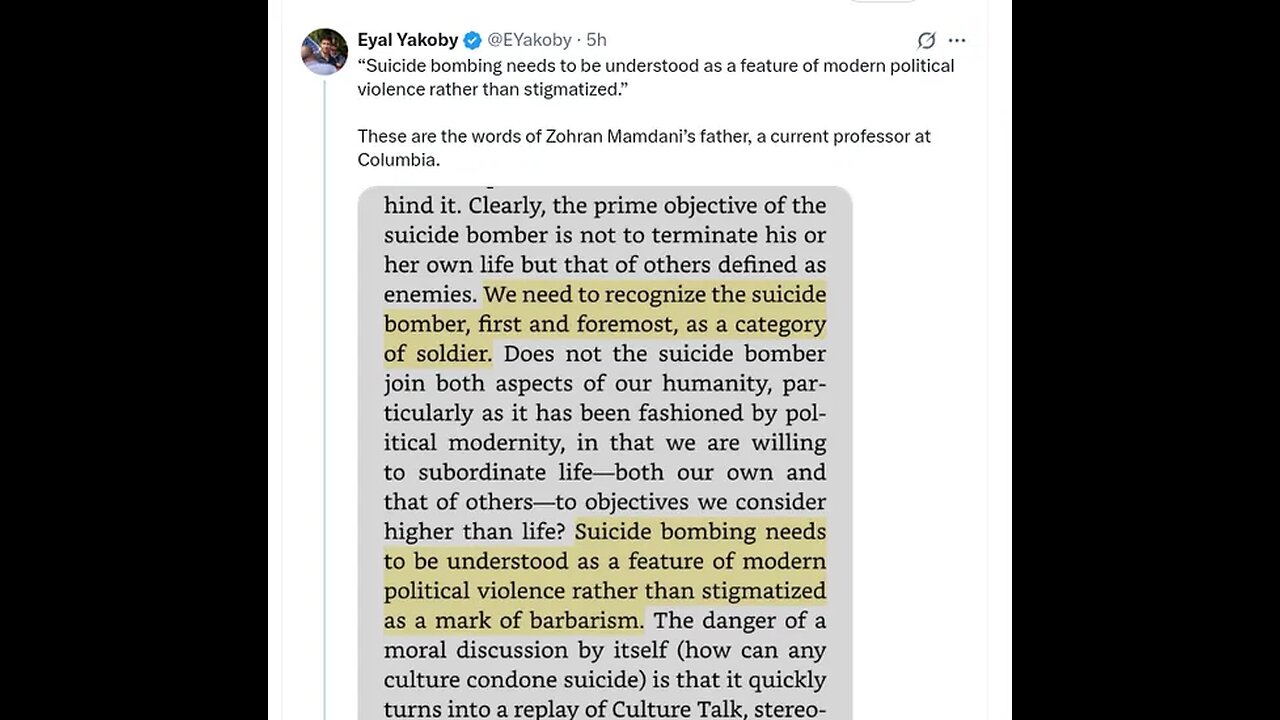Open the @EYakoby handle link
Screen dimensions: 1280x720
point(529,40)
